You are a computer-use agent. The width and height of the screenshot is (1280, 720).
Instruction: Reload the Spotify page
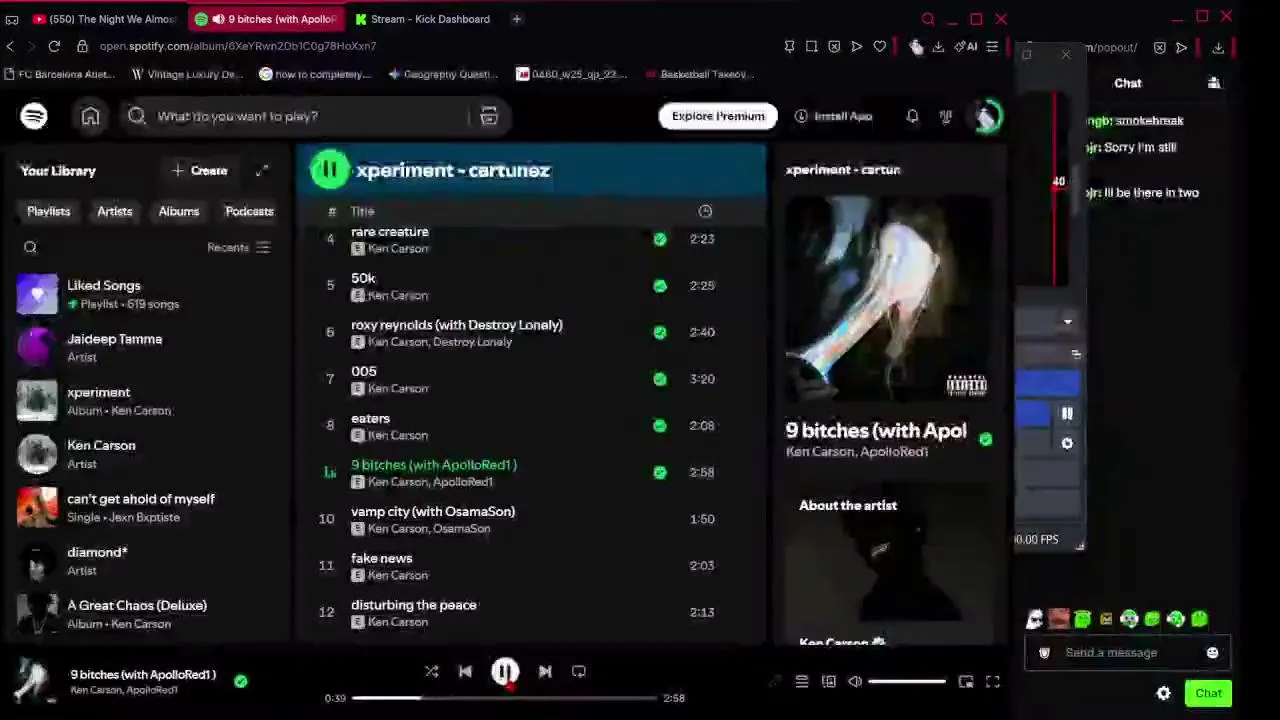(x=54, y=46)
